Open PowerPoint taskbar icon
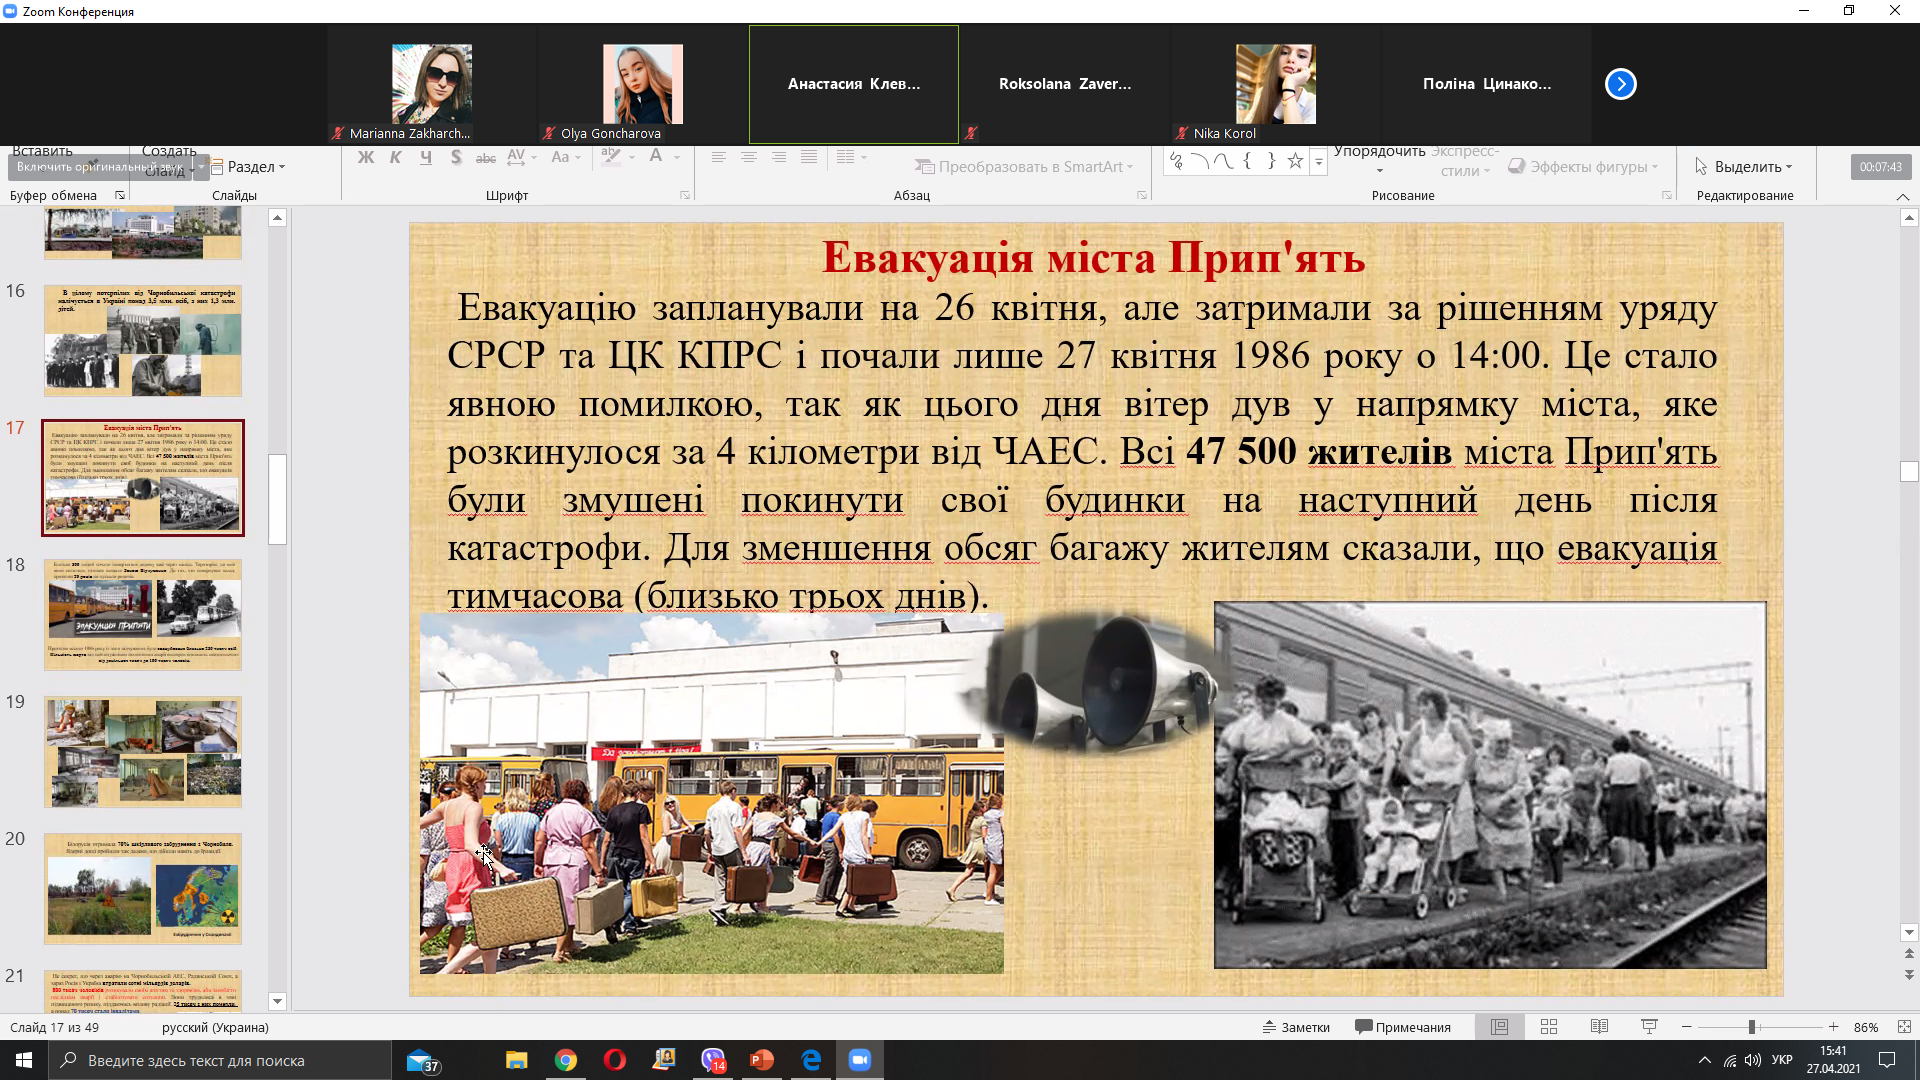 [762, 1060]
